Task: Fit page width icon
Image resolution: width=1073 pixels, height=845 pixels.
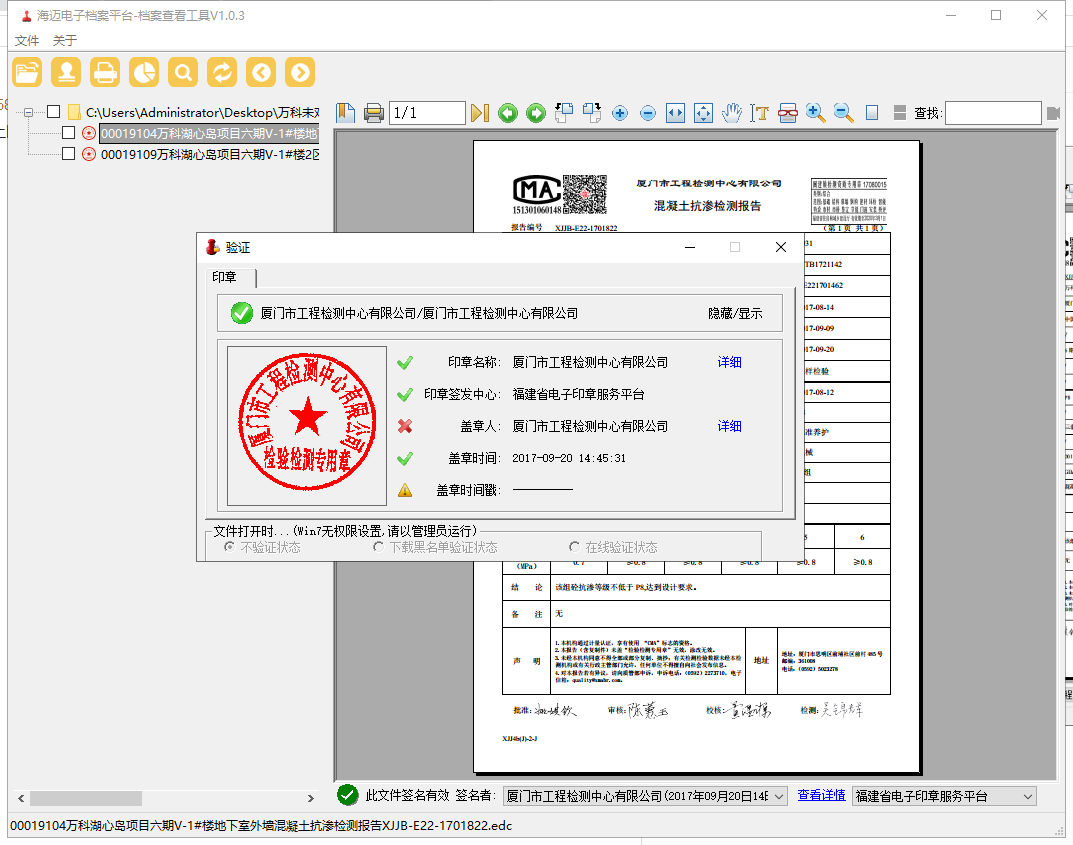Action: point(675,113)
